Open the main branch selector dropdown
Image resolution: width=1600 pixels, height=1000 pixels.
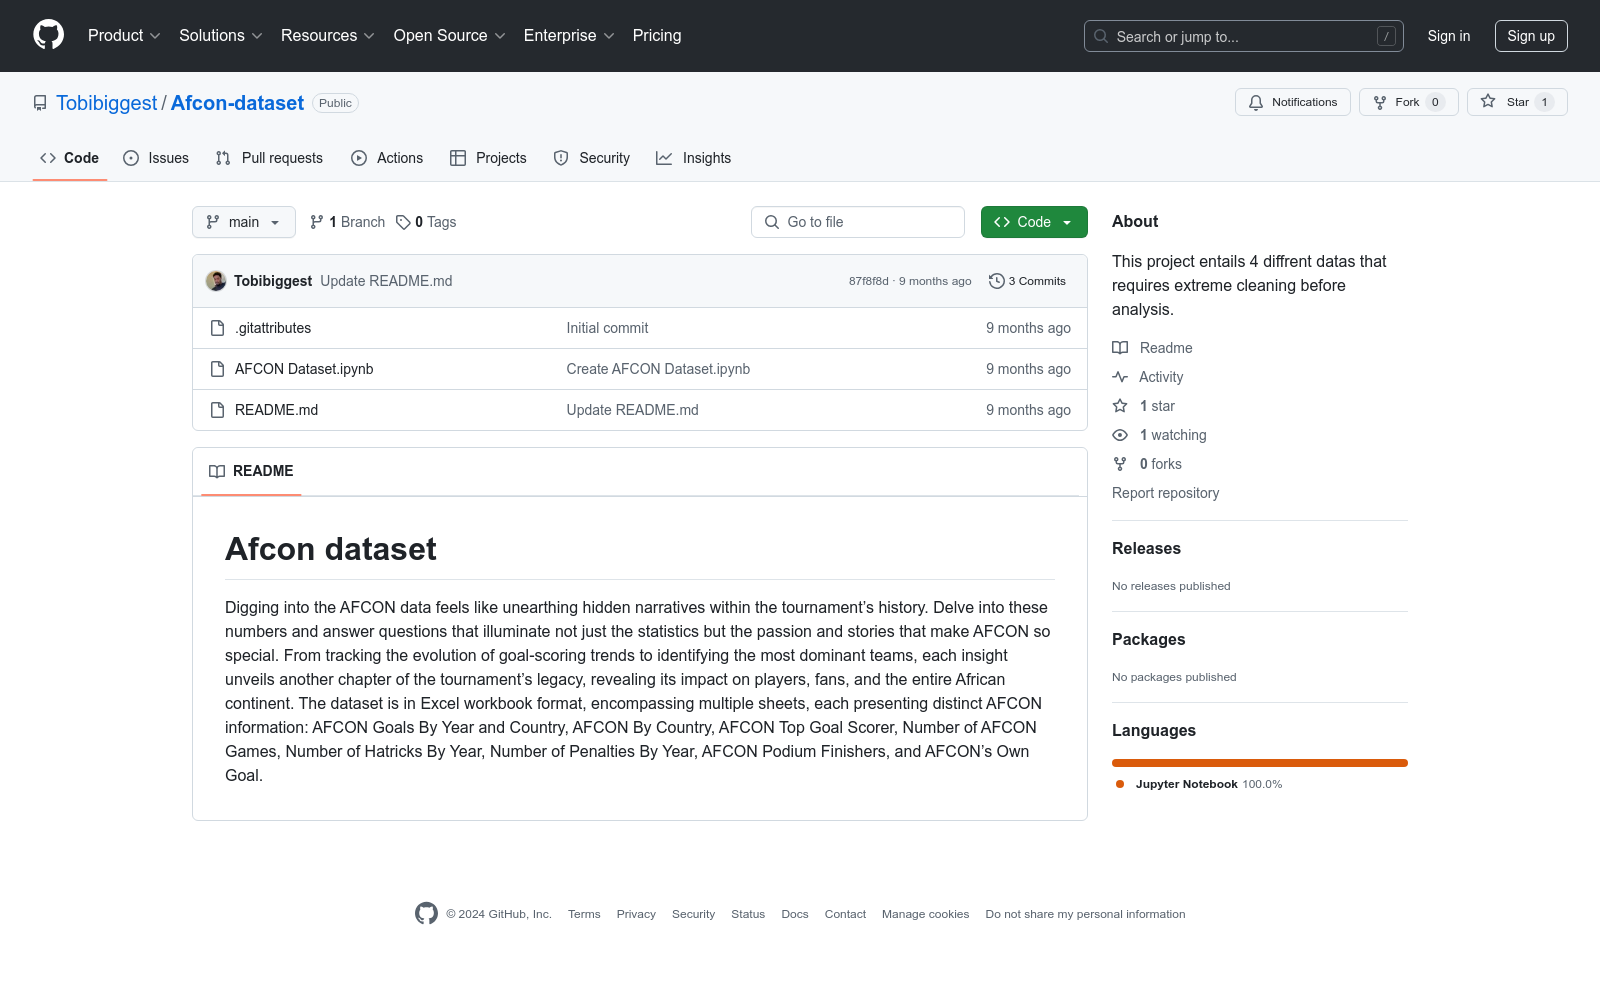[x=244, y=222]
